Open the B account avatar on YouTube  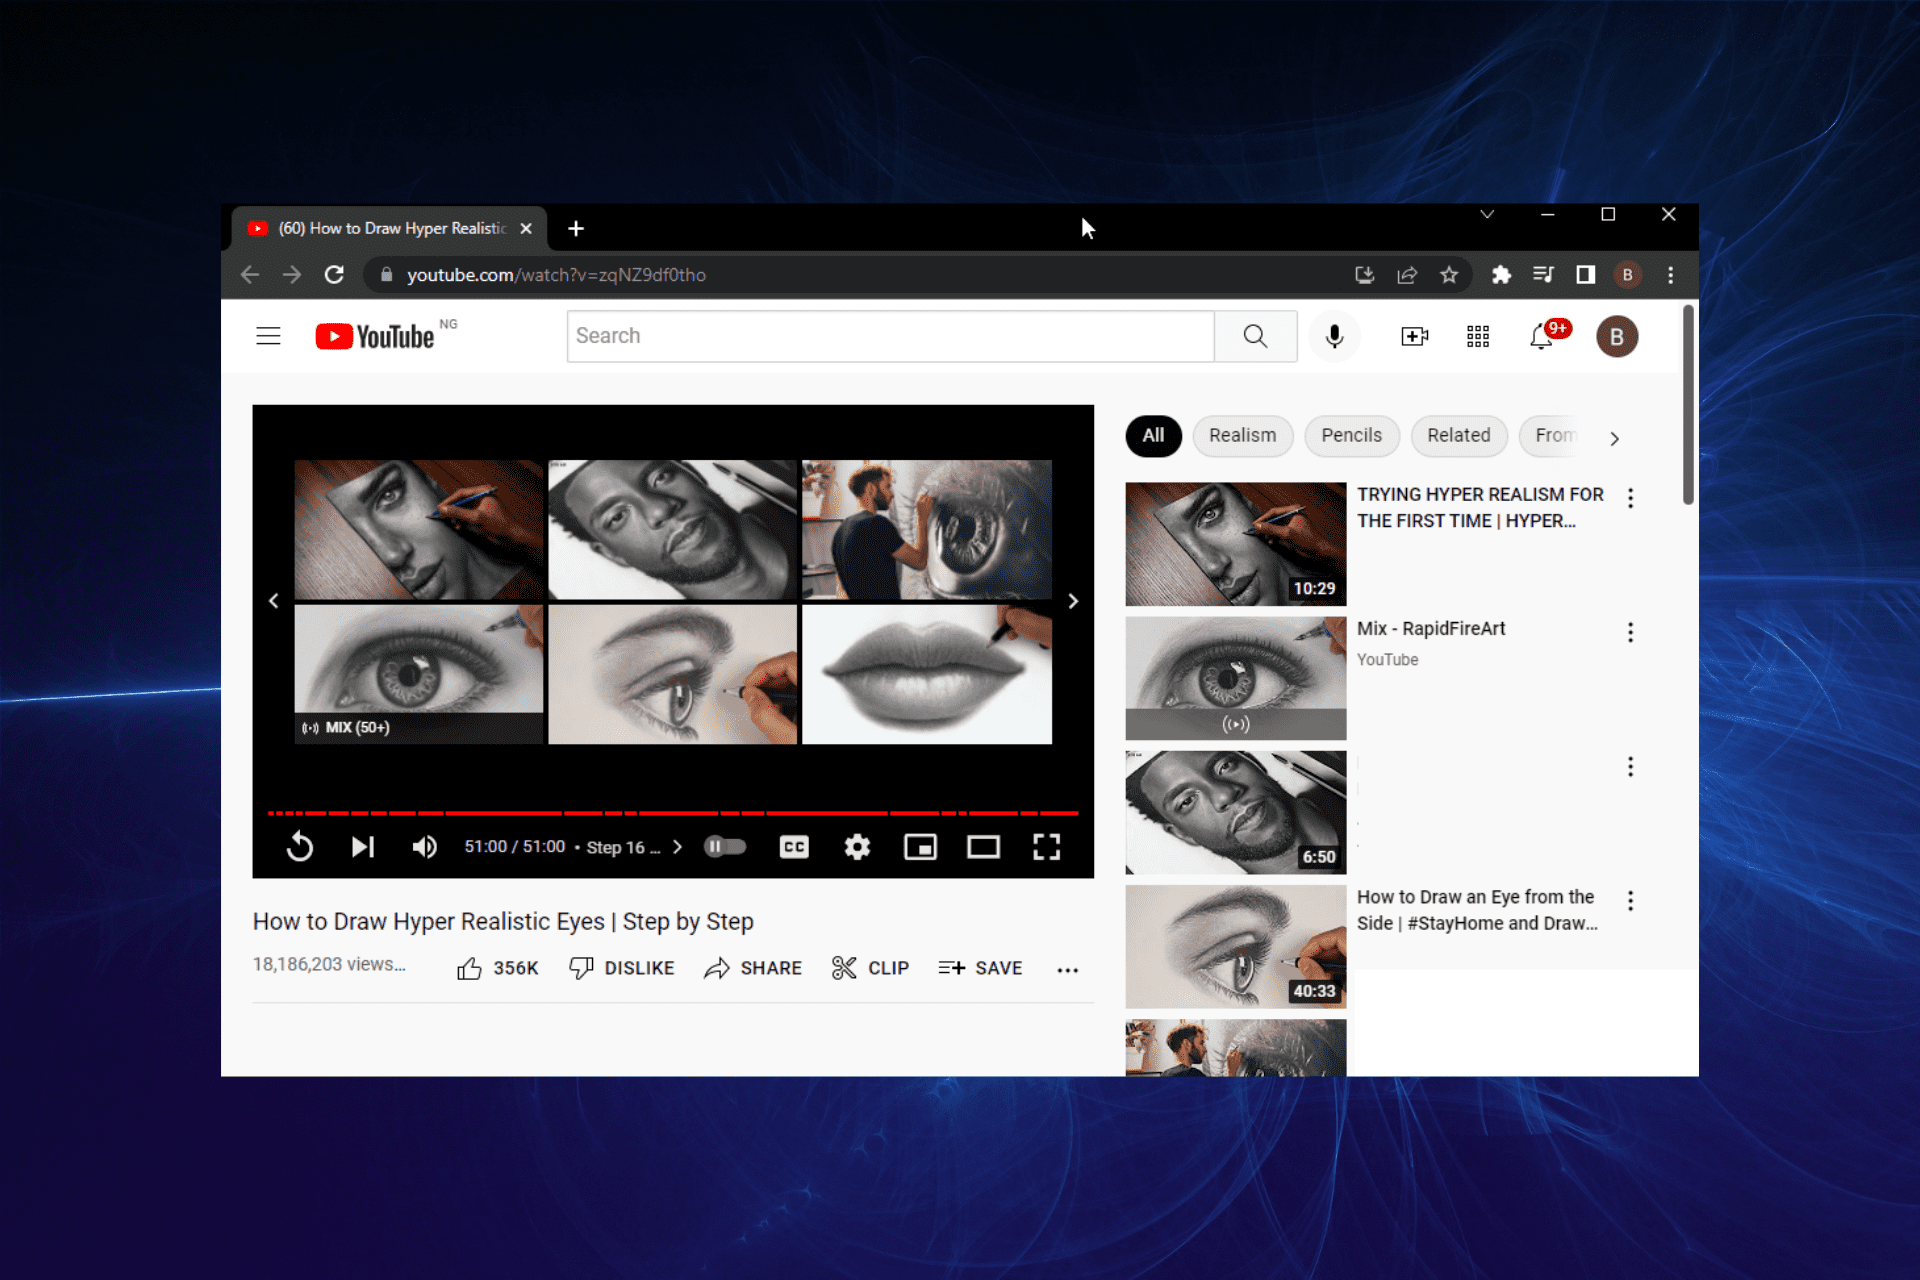click(x=1616, y=337)
